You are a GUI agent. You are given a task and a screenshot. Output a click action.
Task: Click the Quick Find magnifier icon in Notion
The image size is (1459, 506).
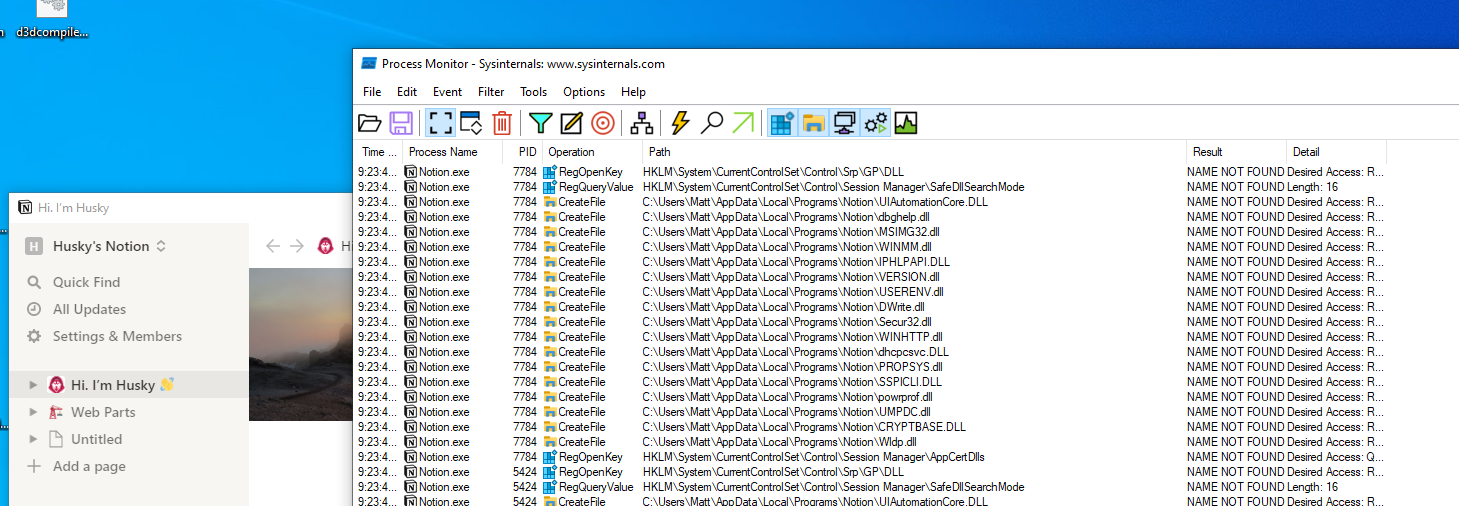point(34,282)
